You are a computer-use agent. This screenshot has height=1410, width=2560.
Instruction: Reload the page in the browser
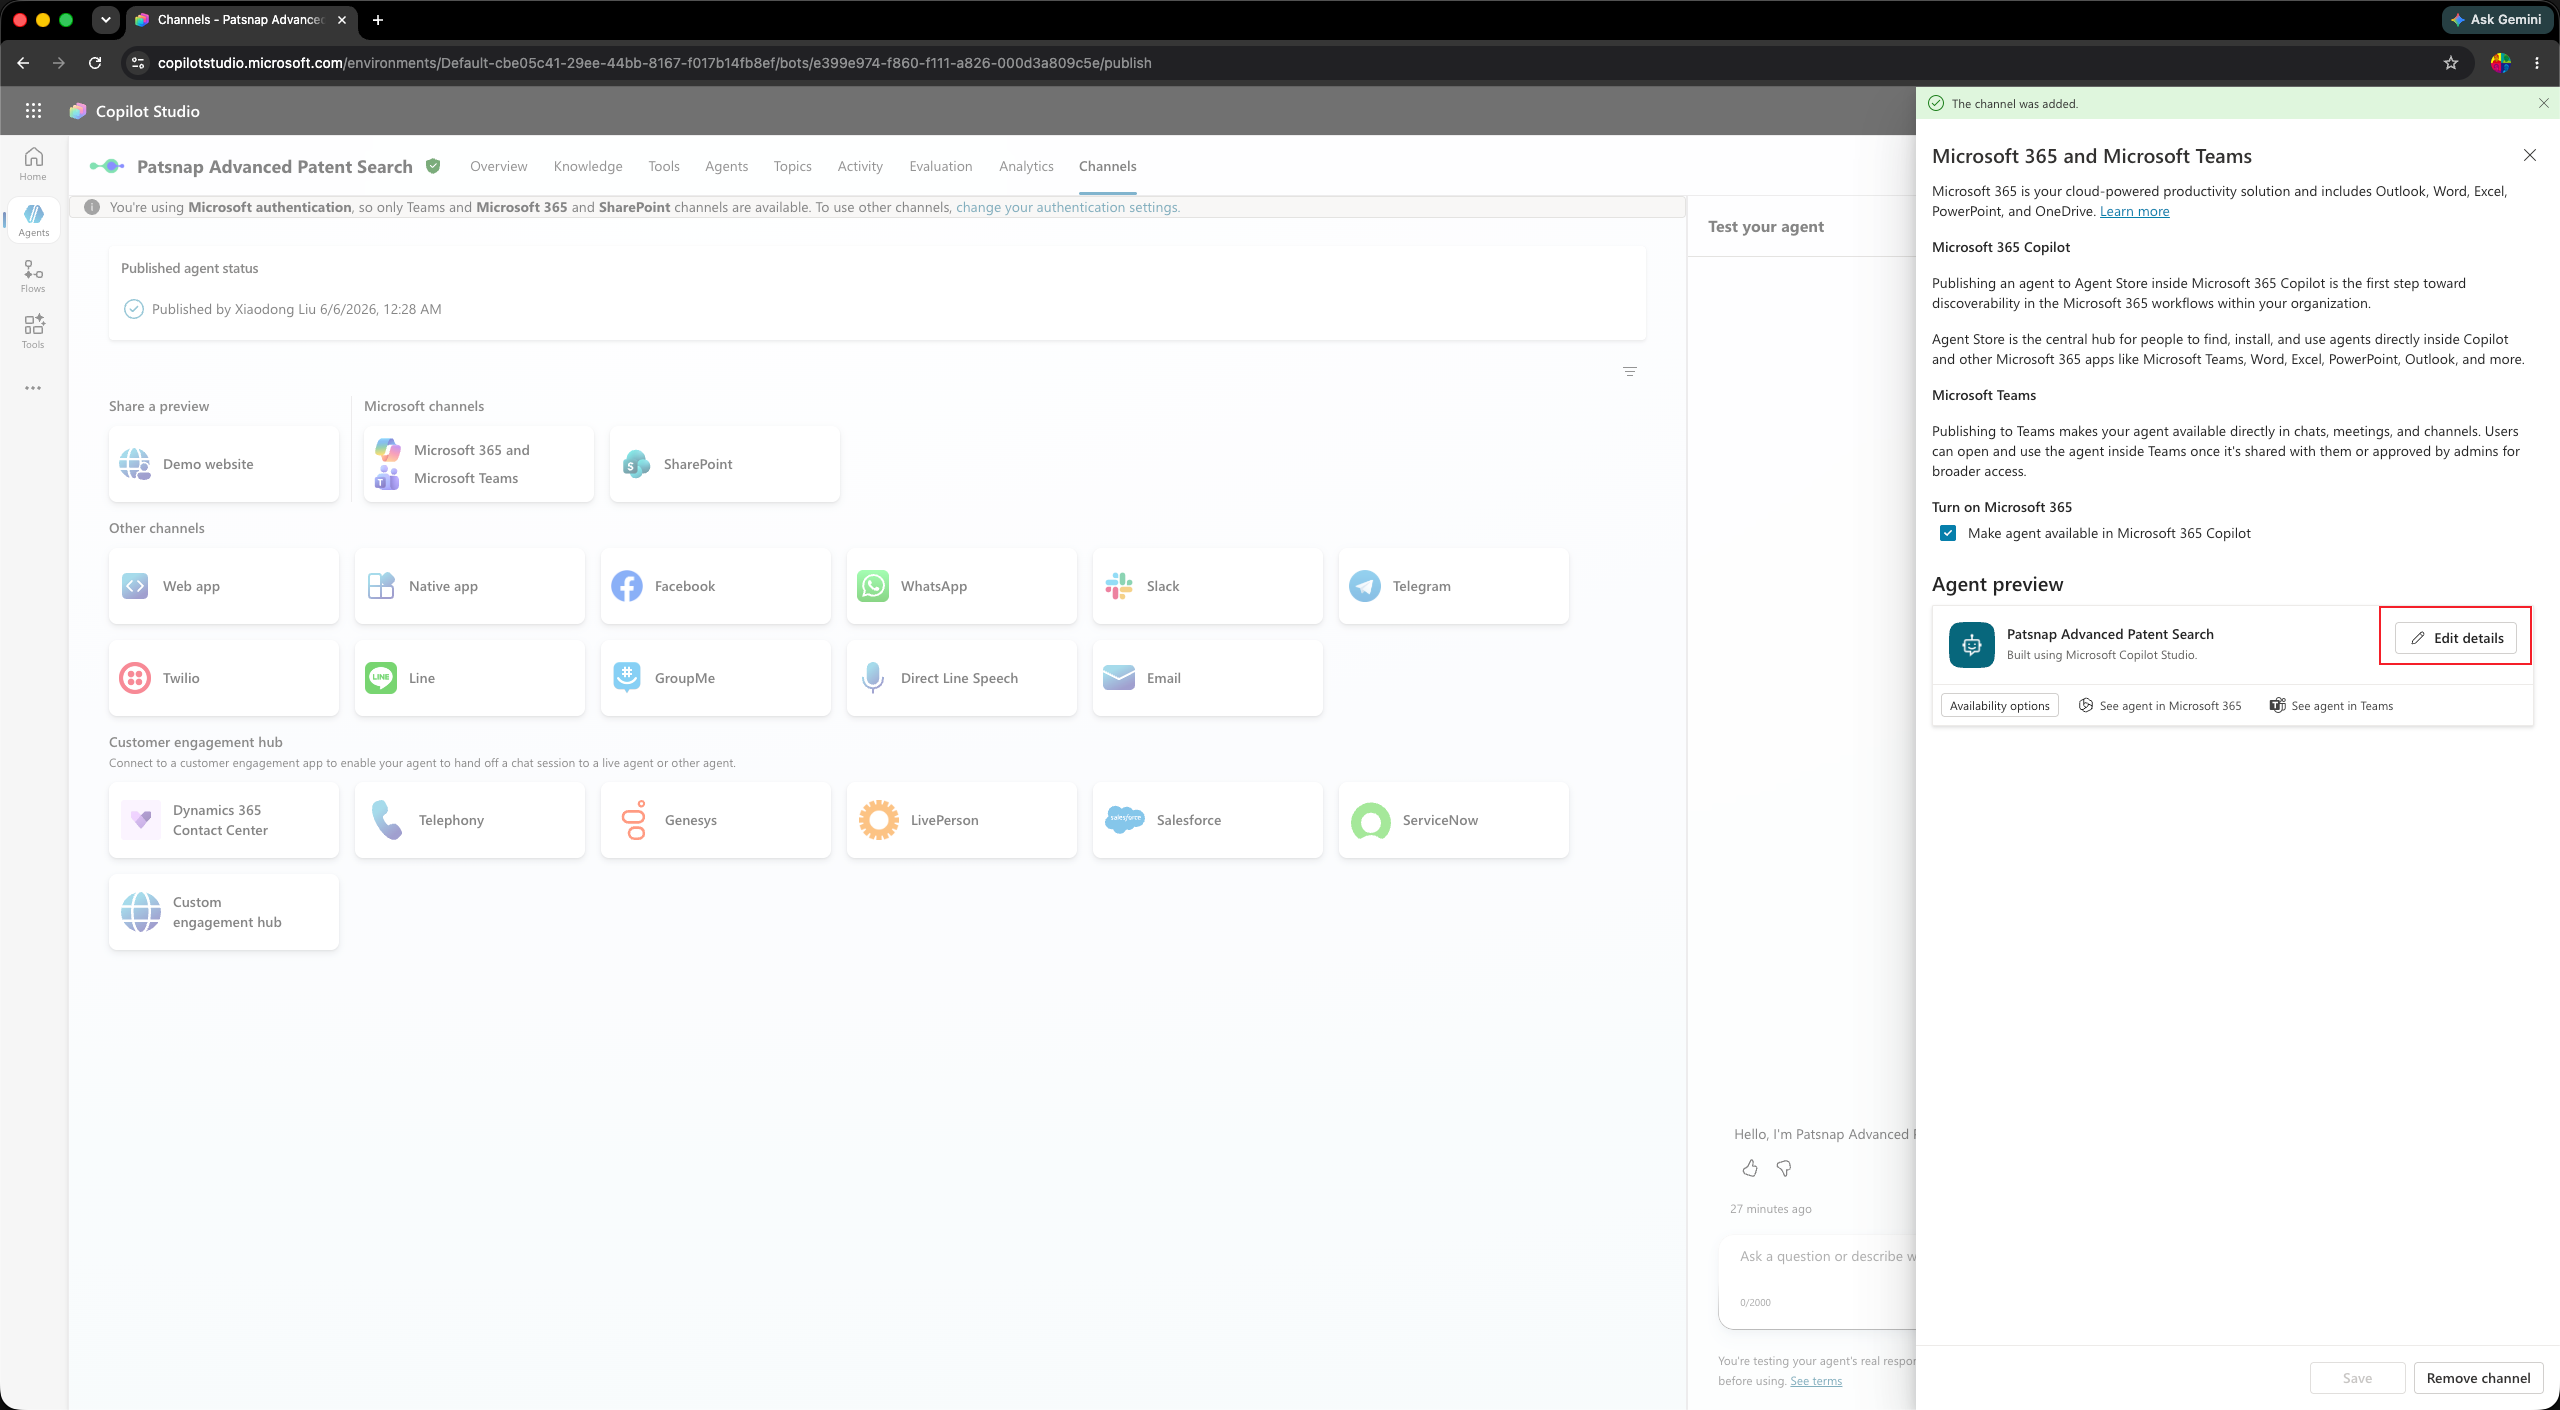pos(95,63)
